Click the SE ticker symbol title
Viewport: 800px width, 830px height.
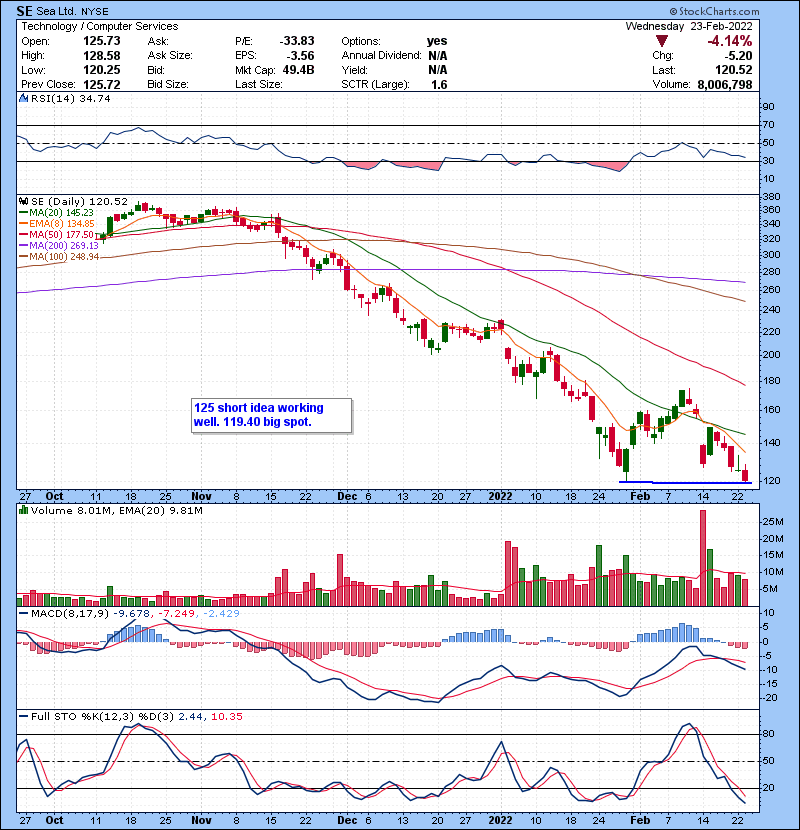pyautogui.click(x=24, y=11)
